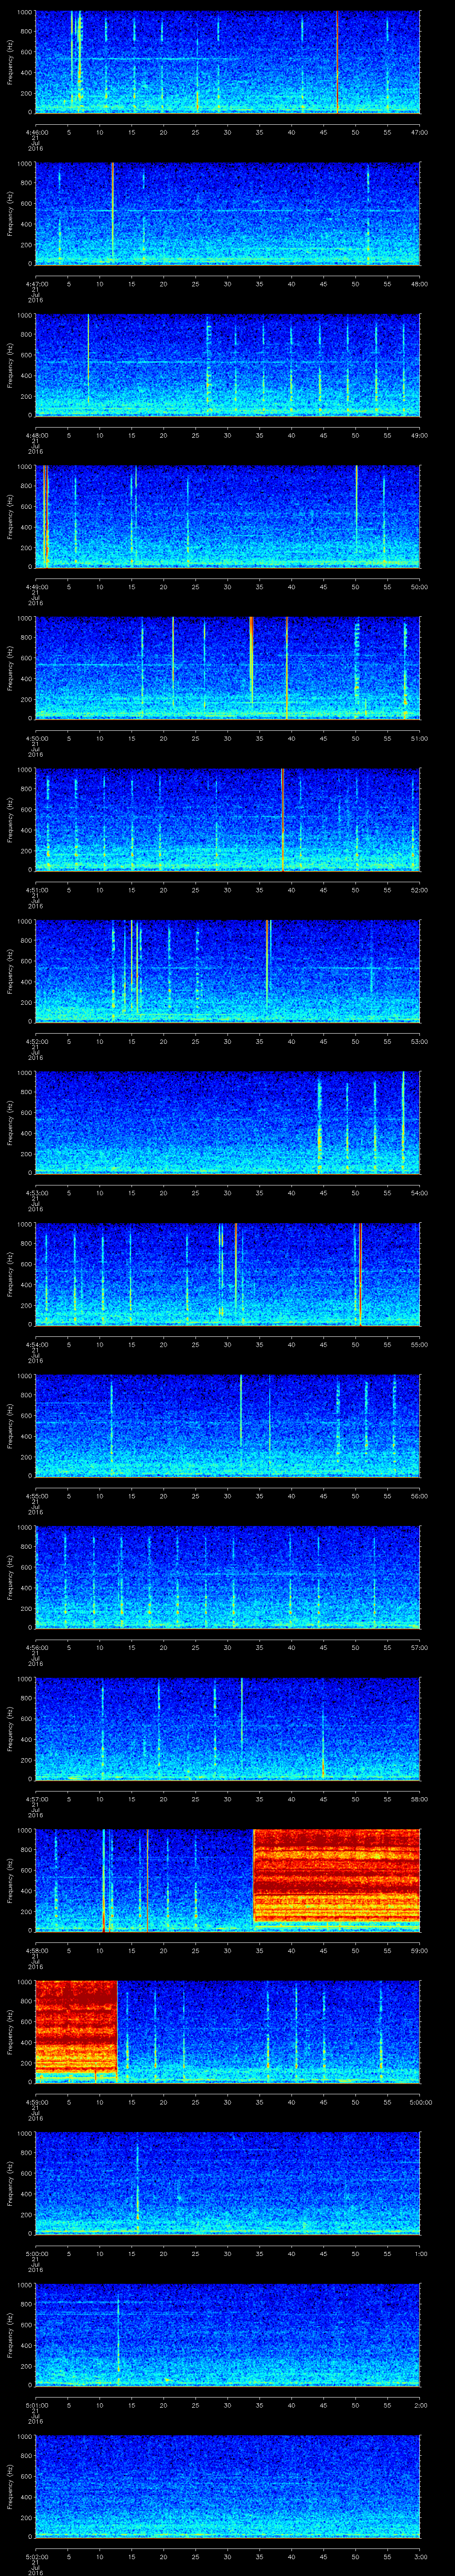This screenshot has width=455, height=2576.
Task: Click the spectrogram panel starting at 4:53:00
Action: pos(228,1122)
